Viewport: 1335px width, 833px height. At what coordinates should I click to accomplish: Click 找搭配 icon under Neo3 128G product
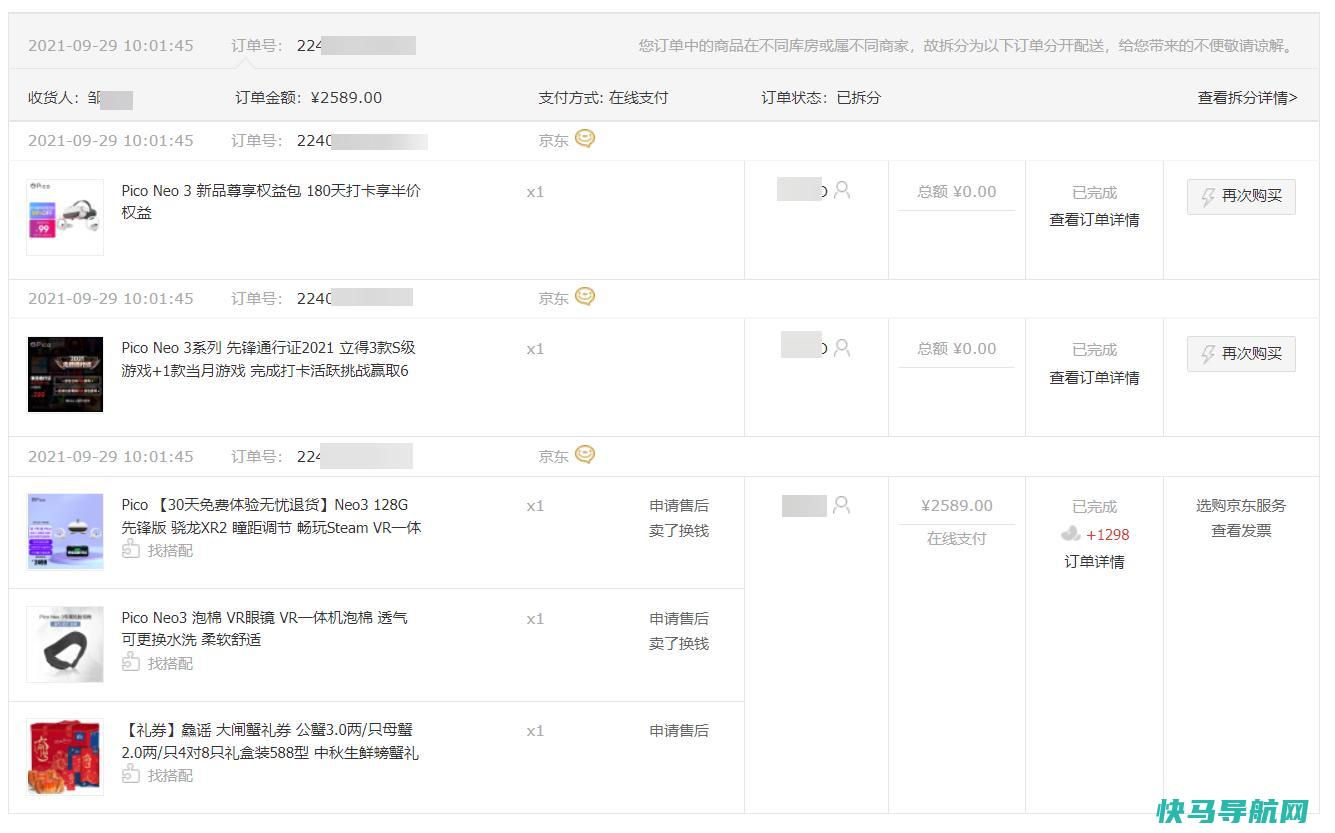pos(131,550)
